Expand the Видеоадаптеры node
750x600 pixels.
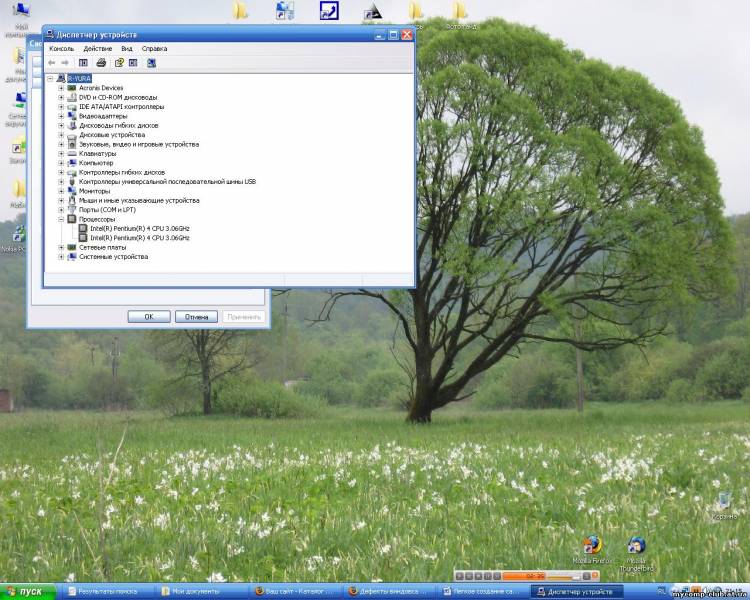[x=61, y=116]
